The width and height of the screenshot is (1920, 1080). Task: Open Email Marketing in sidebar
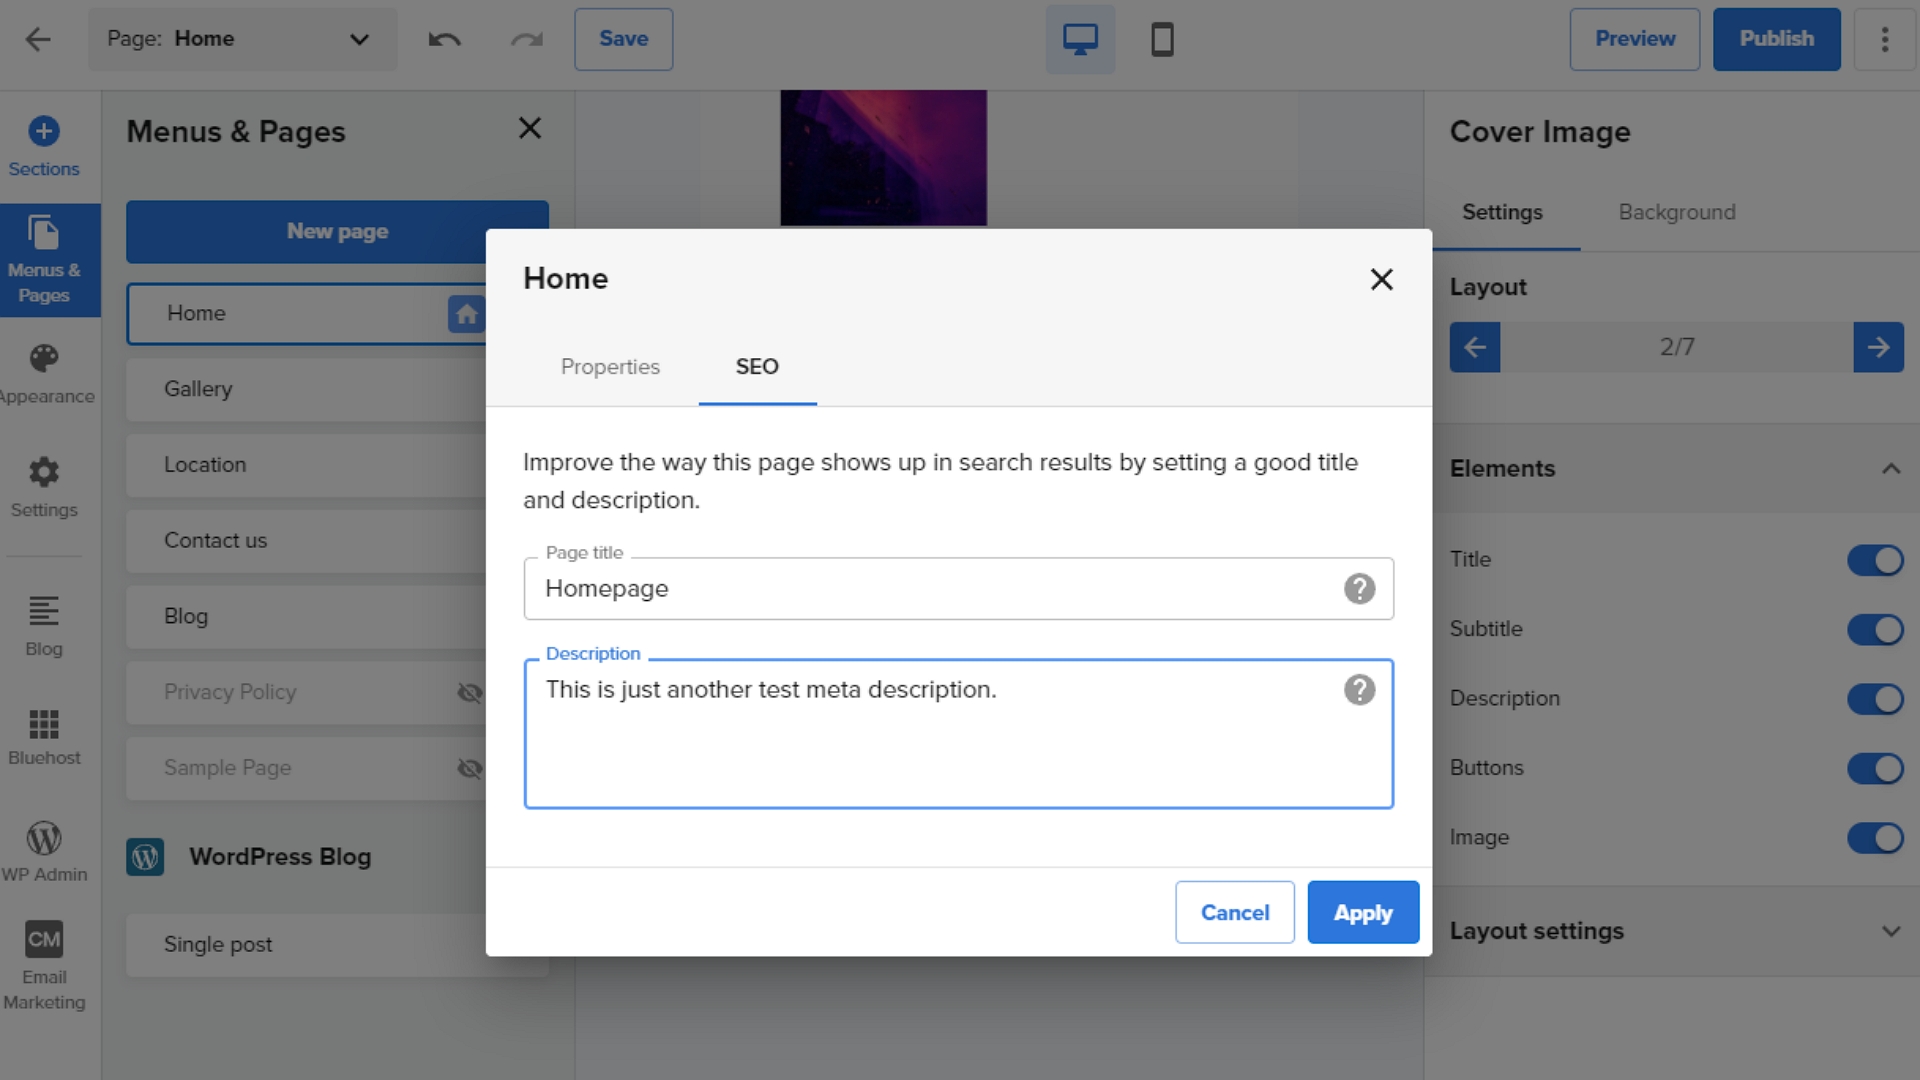click(44, 965)
